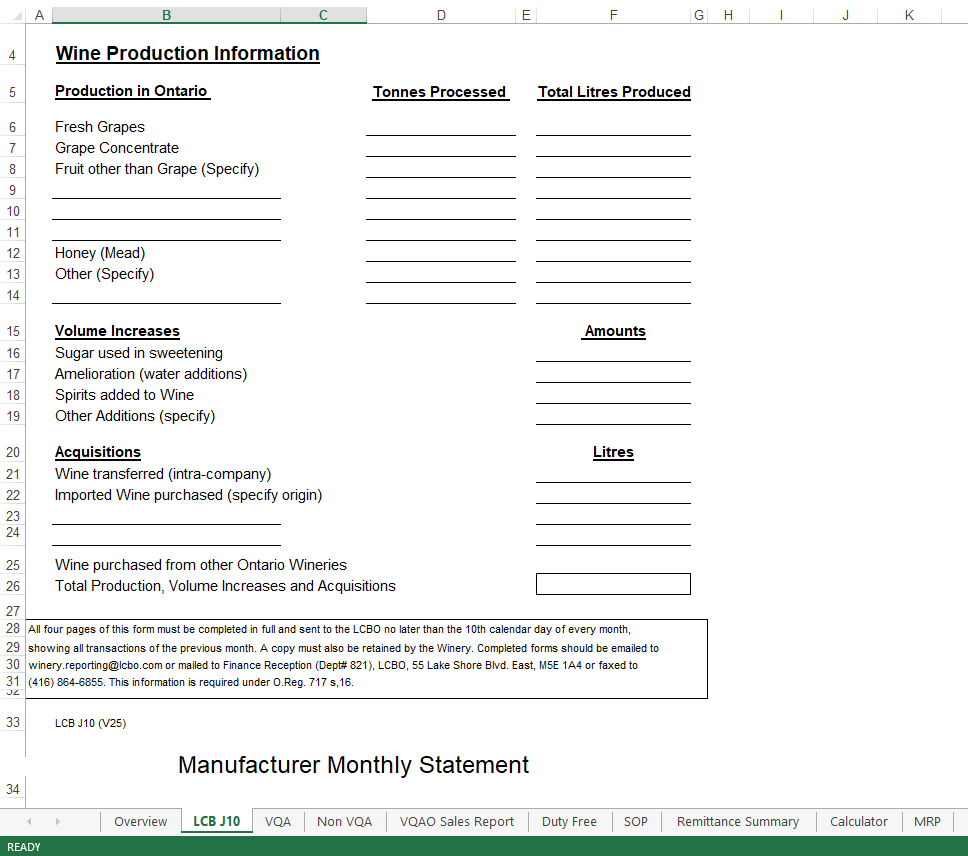Select column A header
The height and width of the screenshot is (856, 968).
[x=40, y=15]
